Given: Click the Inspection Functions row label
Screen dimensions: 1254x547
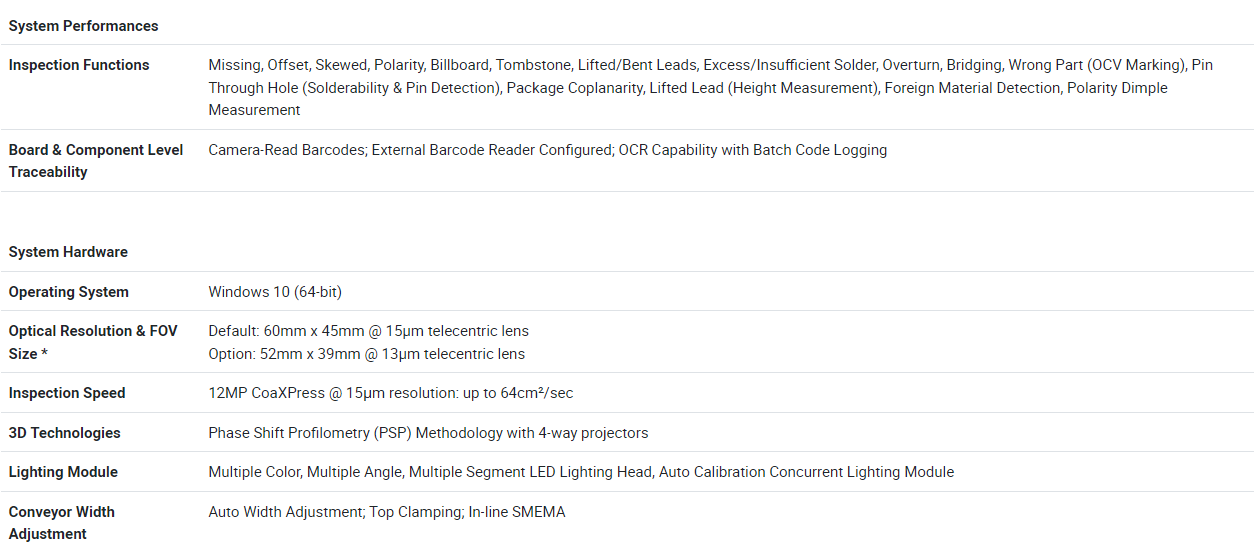Looking at the screenshot, I should [x=79, y=65].
